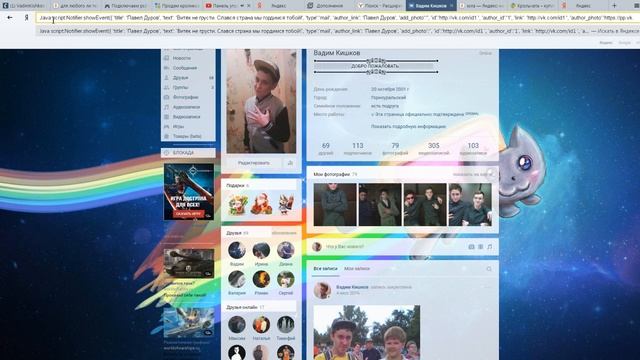The image size is (640, 360).
Task: Click the Редактировать button under profile photo
Action: point(253,163)
